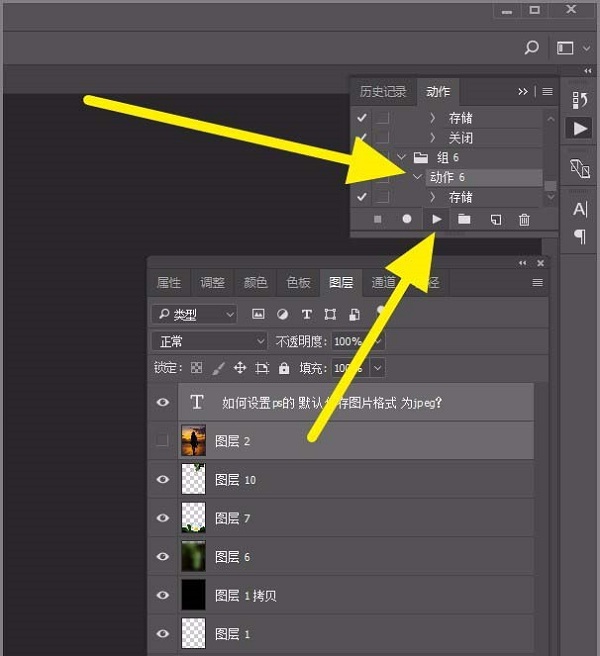Click the stop recording button in Actions

[377, 219]
